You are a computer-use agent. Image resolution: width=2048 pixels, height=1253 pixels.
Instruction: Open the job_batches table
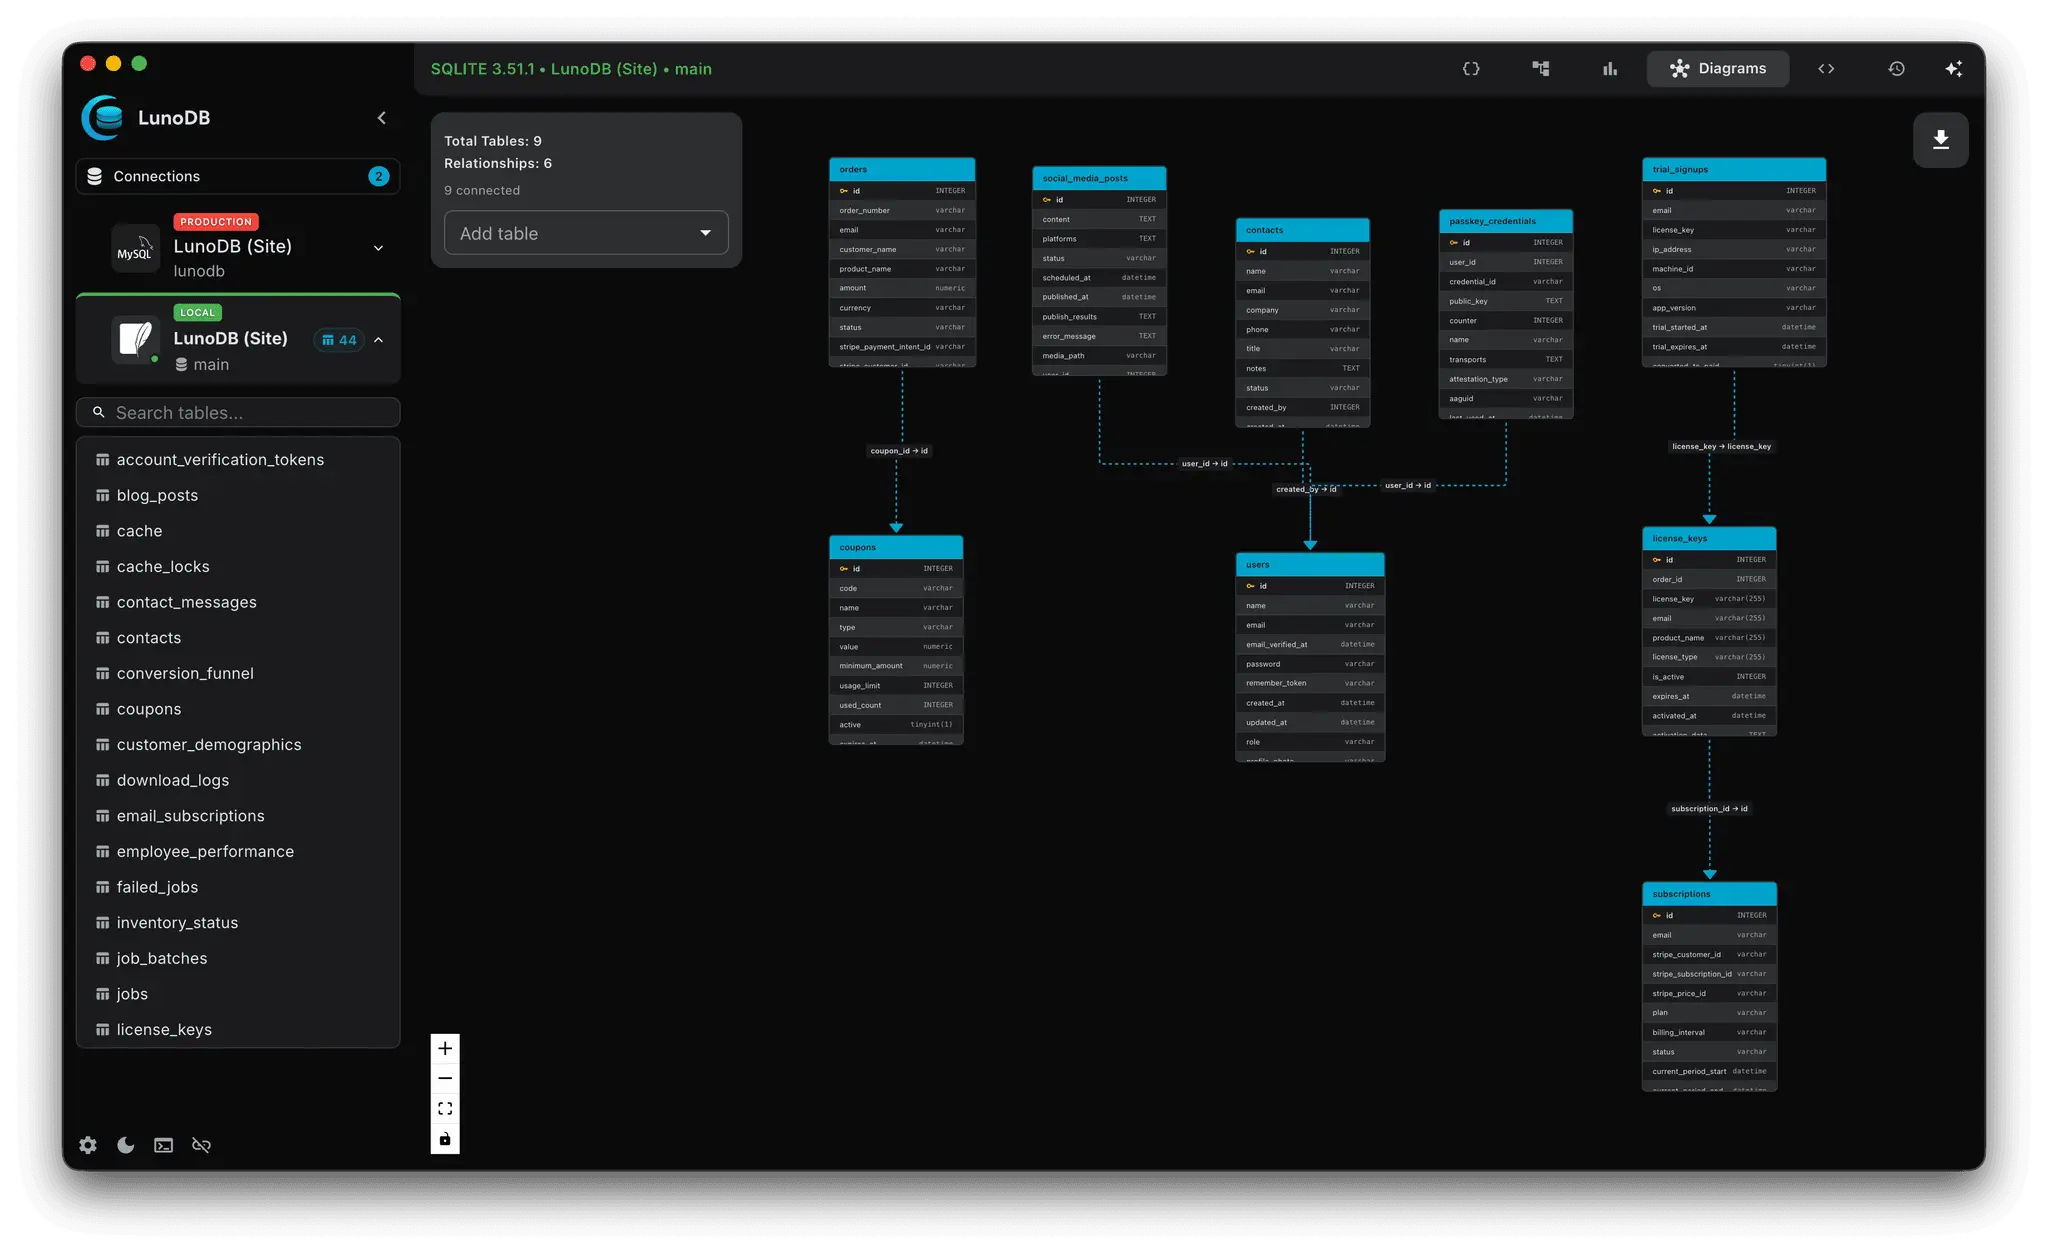238,958
